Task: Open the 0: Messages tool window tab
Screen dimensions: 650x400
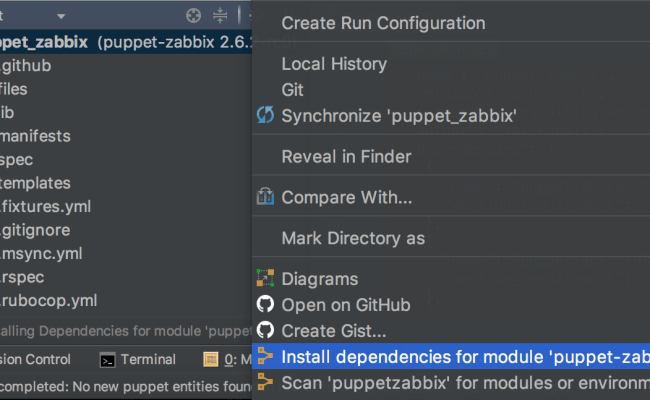Action: (227, 360)
